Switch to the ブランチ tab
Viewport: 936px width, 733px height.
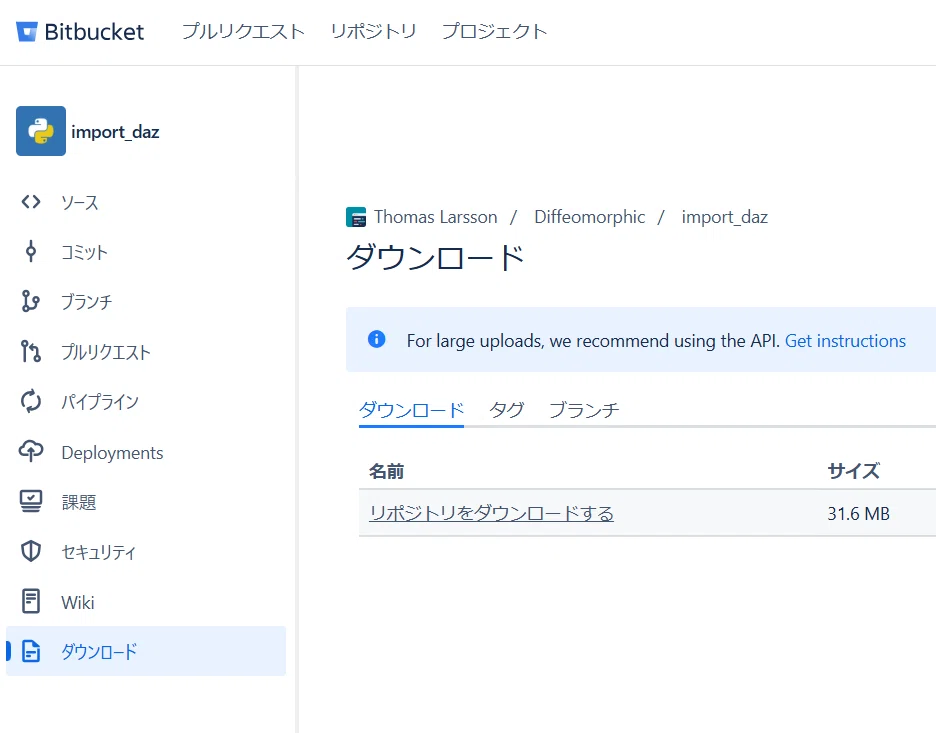pyautogui.click(x=584, y=410)
